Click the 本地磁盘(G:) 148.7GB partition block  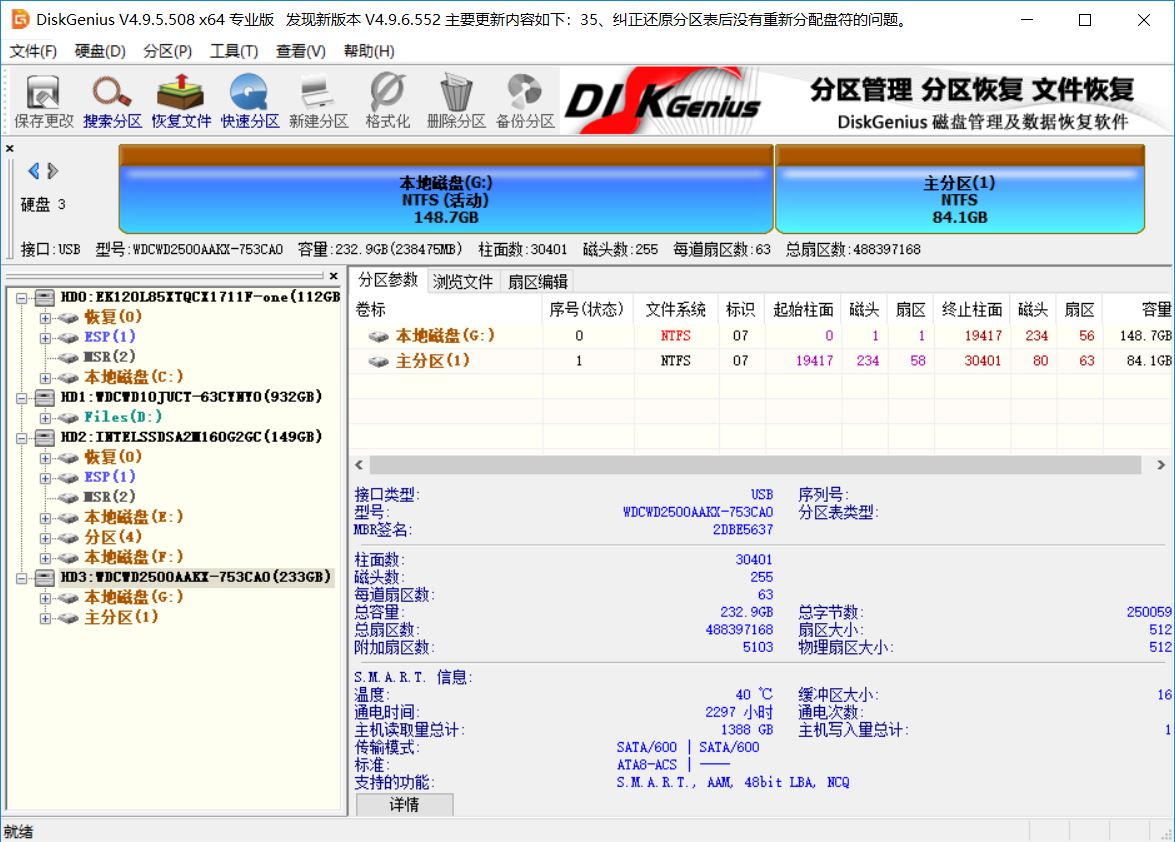446,190
